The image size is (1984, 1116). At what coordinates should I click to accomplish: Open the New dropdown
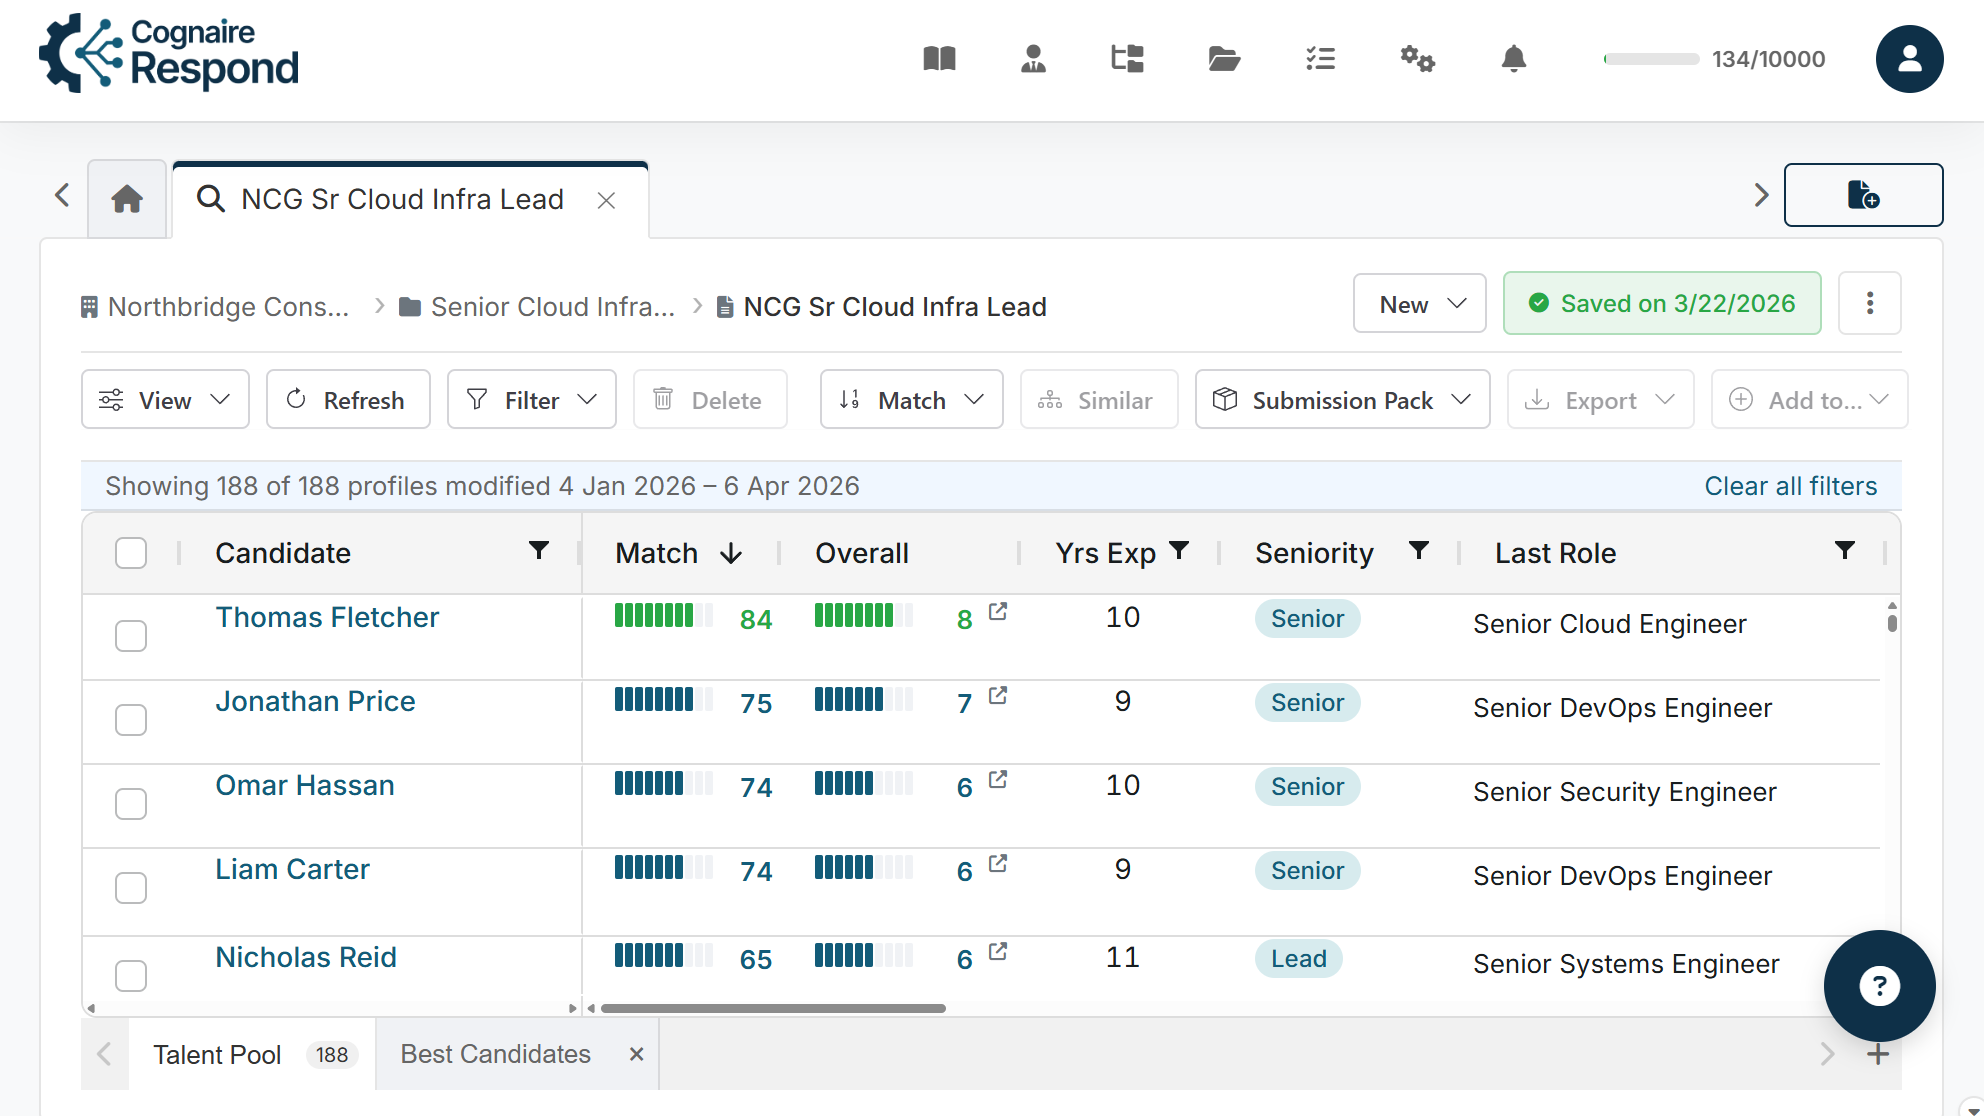pos(1419,303)
